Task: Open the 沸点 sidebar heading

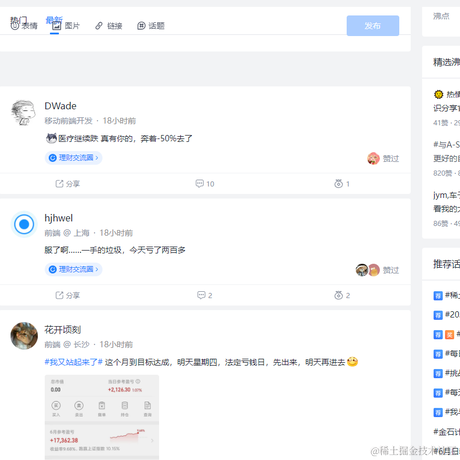Action: click(441, 16)
